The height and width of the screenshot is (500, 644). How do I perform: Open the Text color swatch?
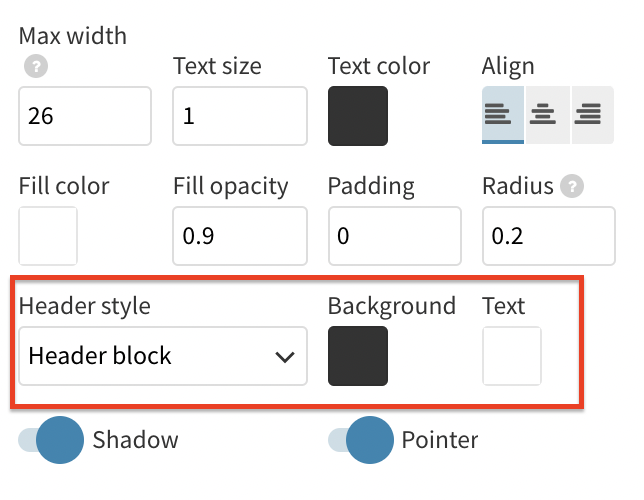pyautogui.click(x=358, y=116)
